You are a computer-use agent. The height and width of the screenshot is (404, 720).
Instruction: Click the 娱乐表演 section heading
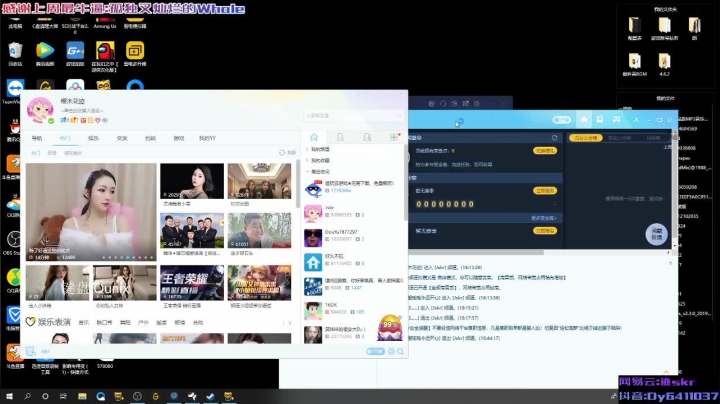coord(54,322)
